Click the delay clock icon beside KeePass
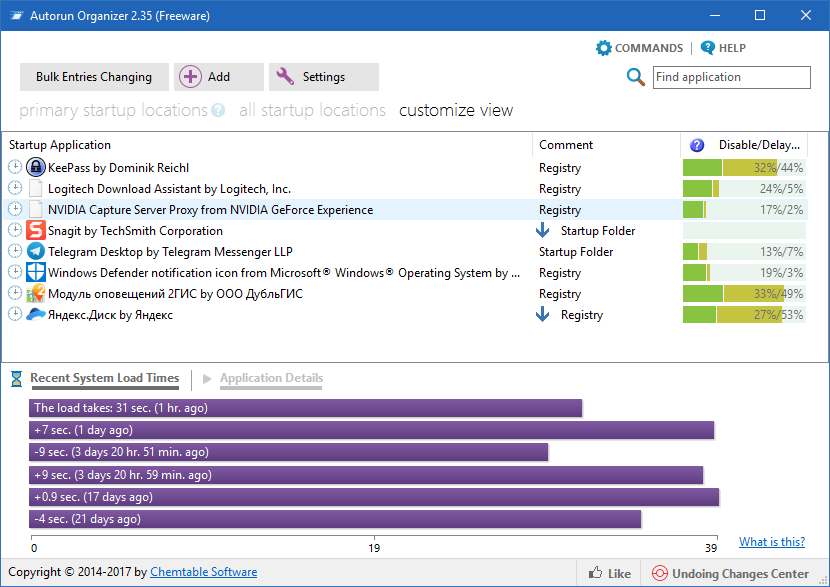The image size is (830, 587). click(x=15, y=167)
